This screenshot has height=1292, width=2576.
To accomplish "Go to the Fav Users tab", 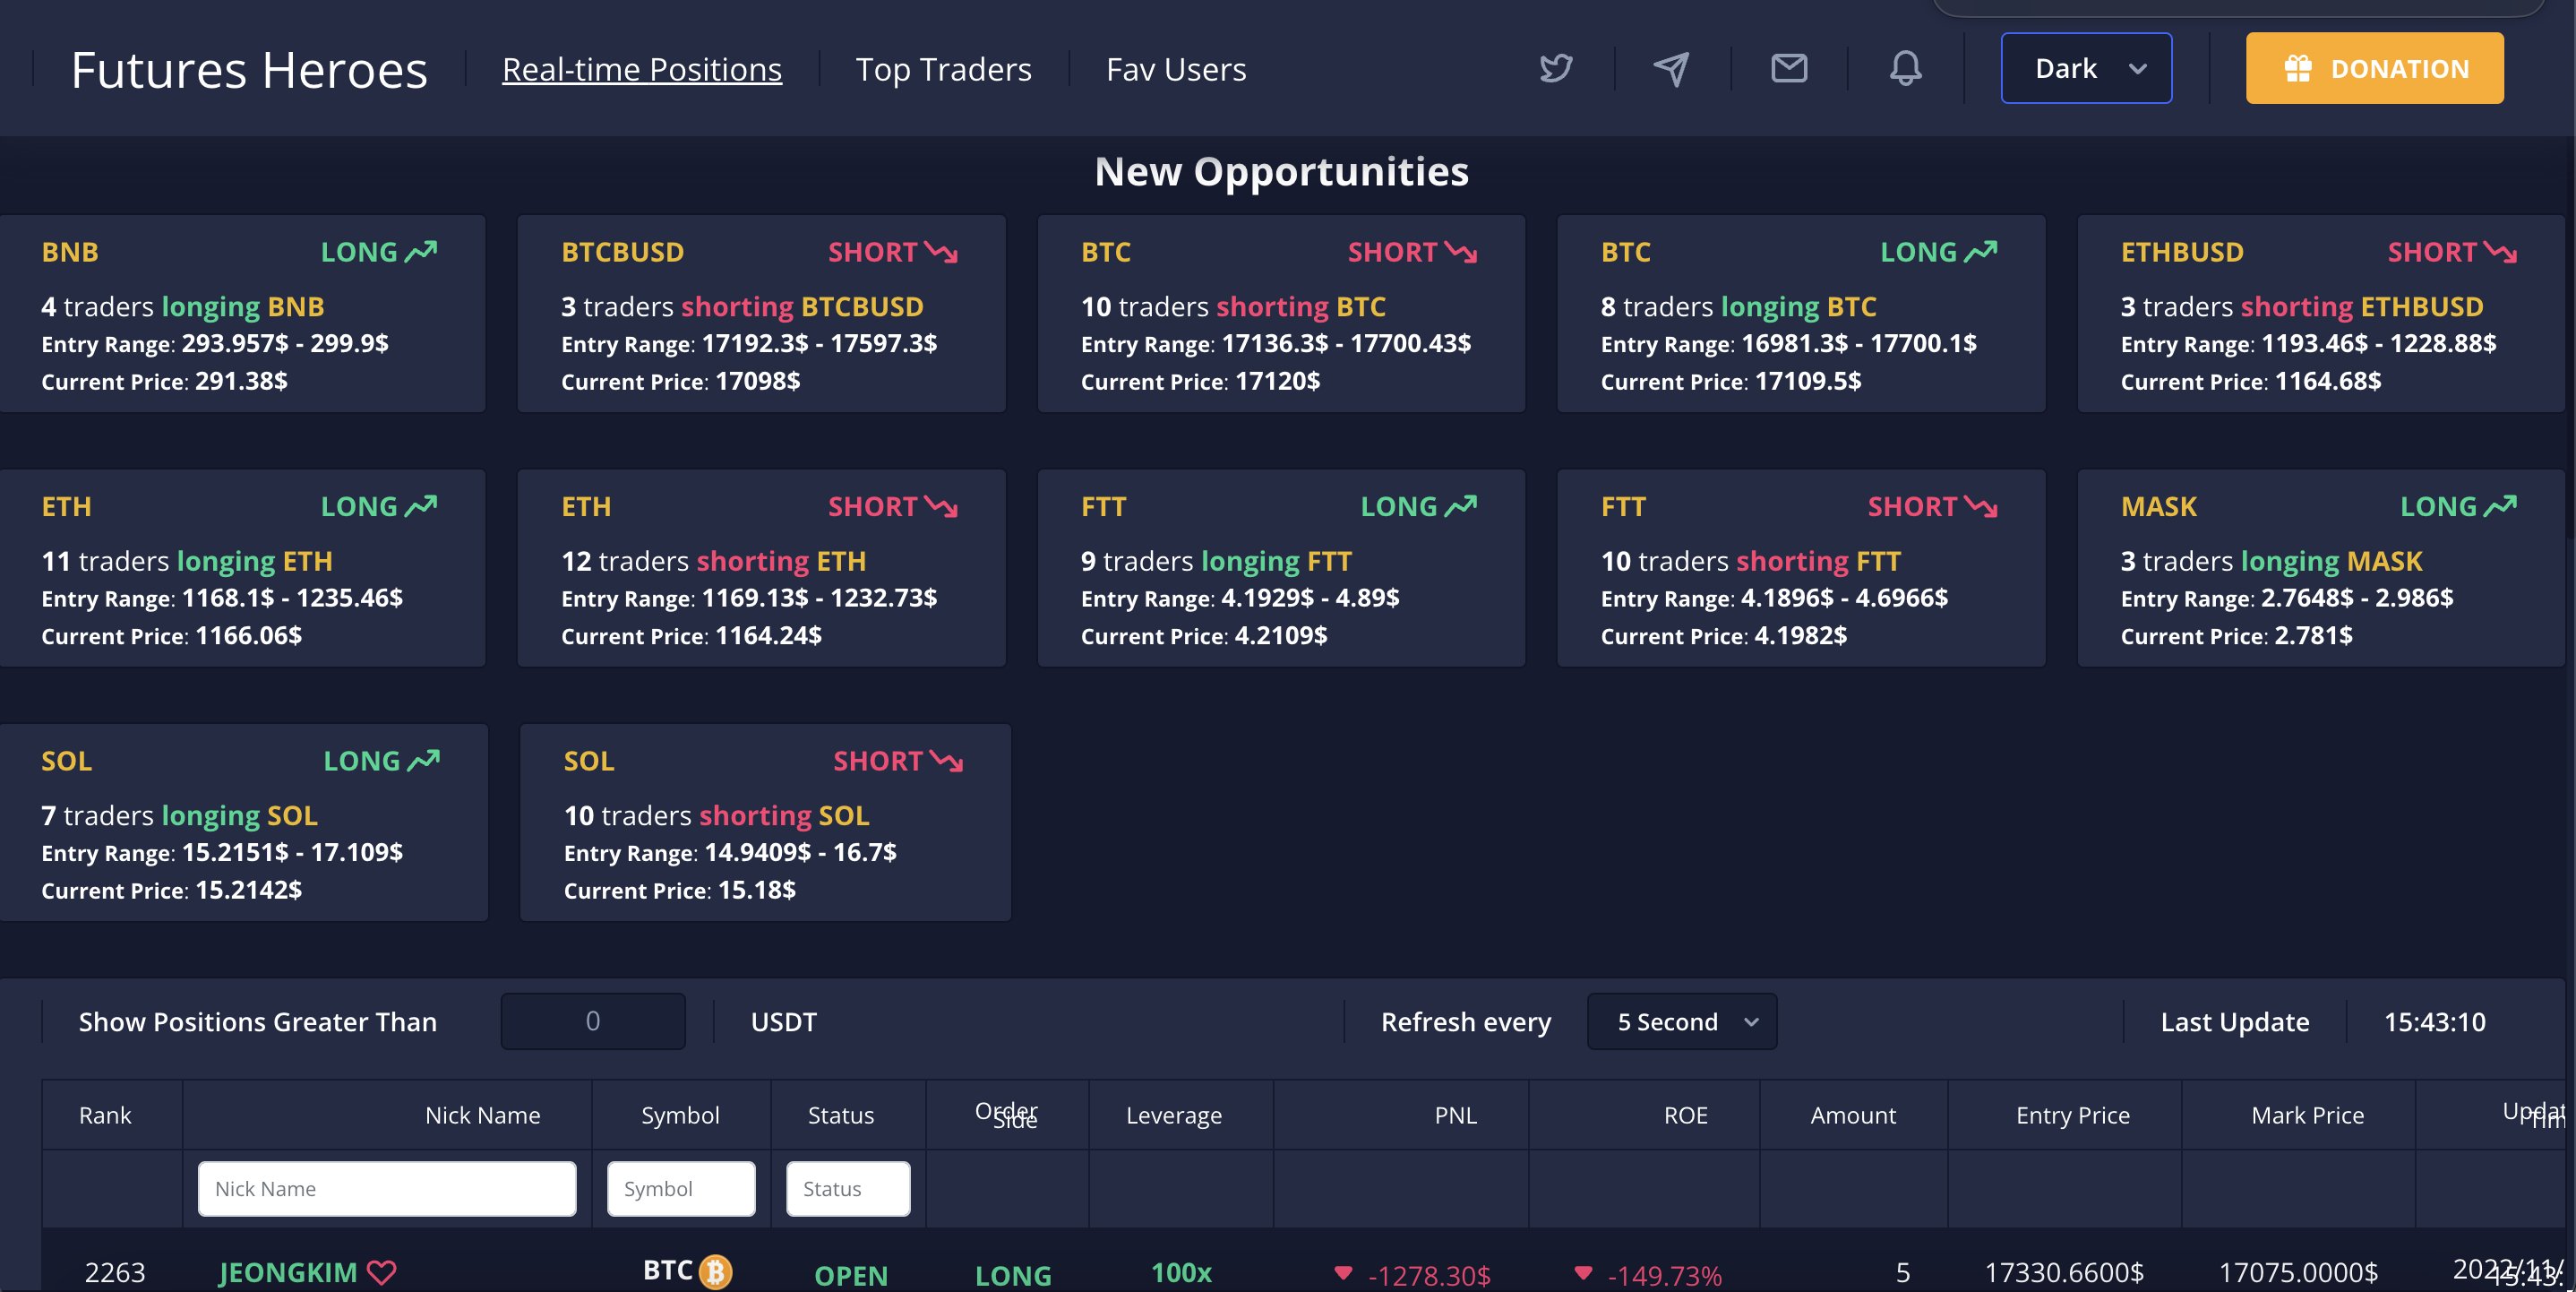I will (1176, 68).
